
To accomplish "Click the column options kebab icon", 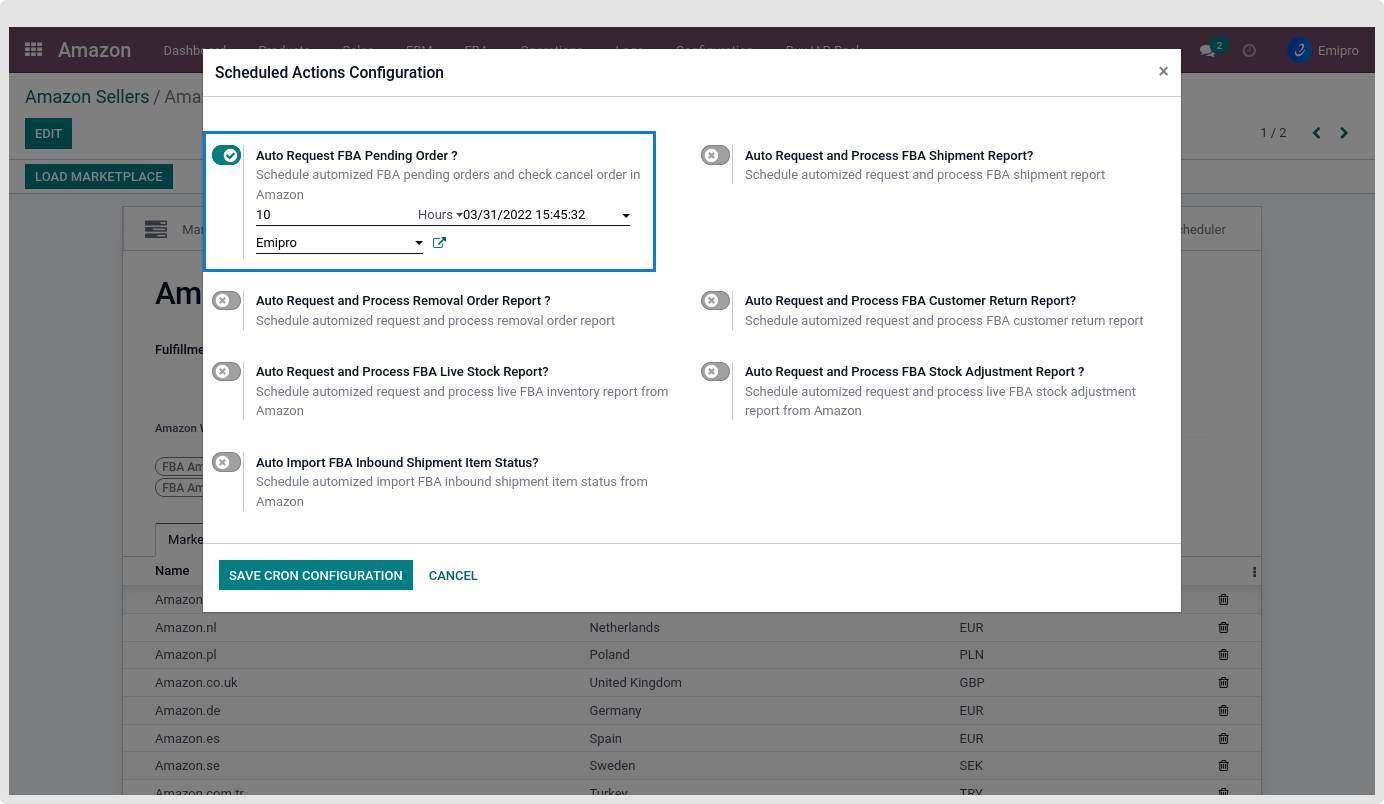I will tap(1254, 572).
